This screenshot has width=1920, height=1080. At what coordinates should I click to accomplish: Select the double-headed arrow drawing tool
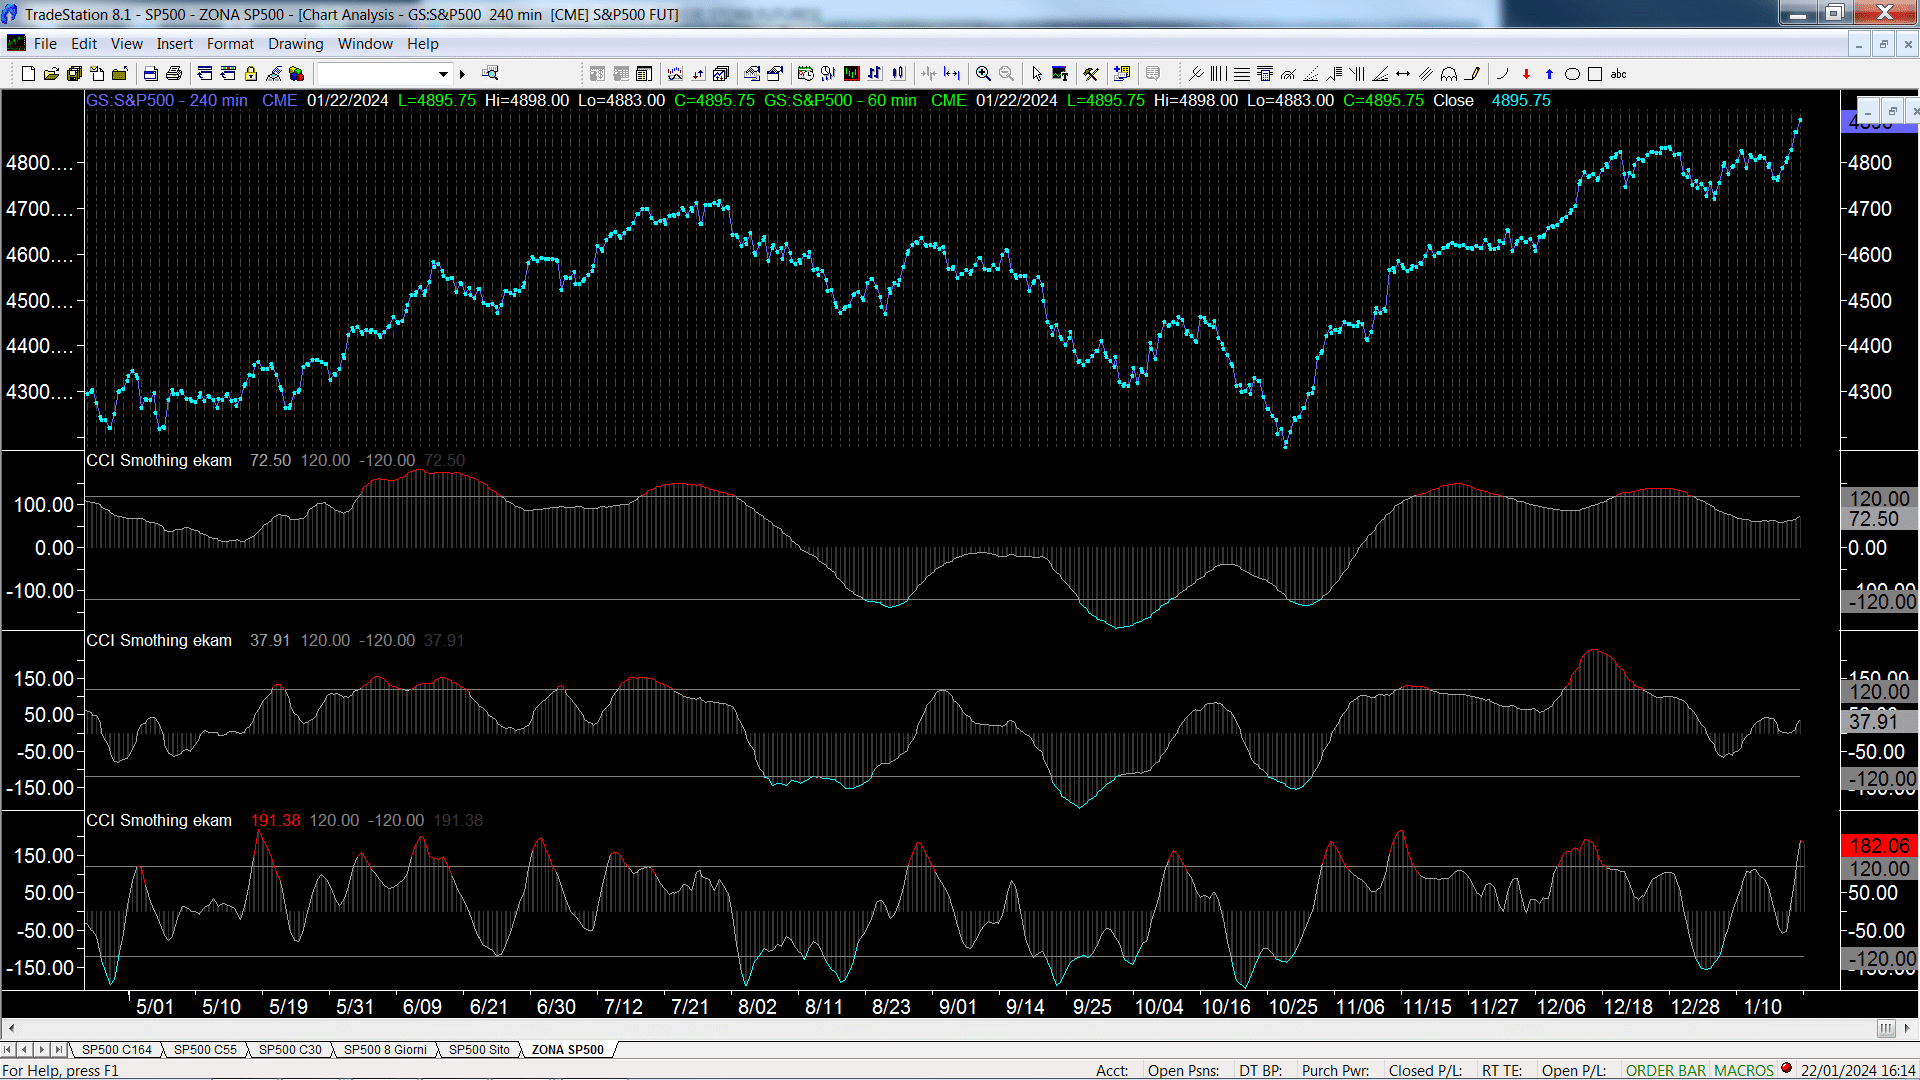click(x=1403, y=74)
